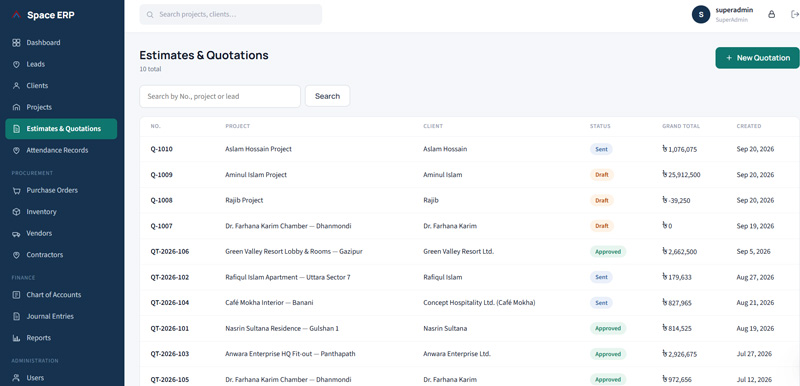Click the Journal Entries icon
Viewport: 800px width, 386px height.
tap(16, 316)
